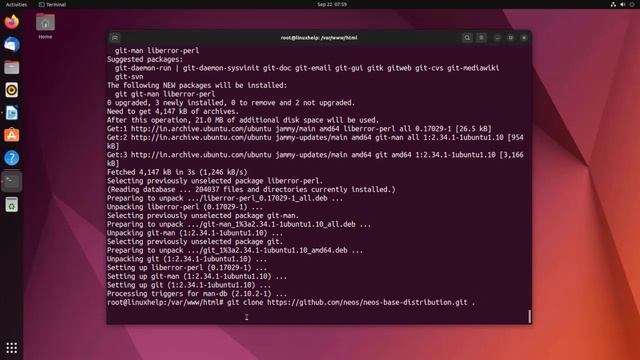The width and height of the screenshot is (640, 360).
Task: Click the 'Setting up liberror-perl' line
Action: (187, 268)
